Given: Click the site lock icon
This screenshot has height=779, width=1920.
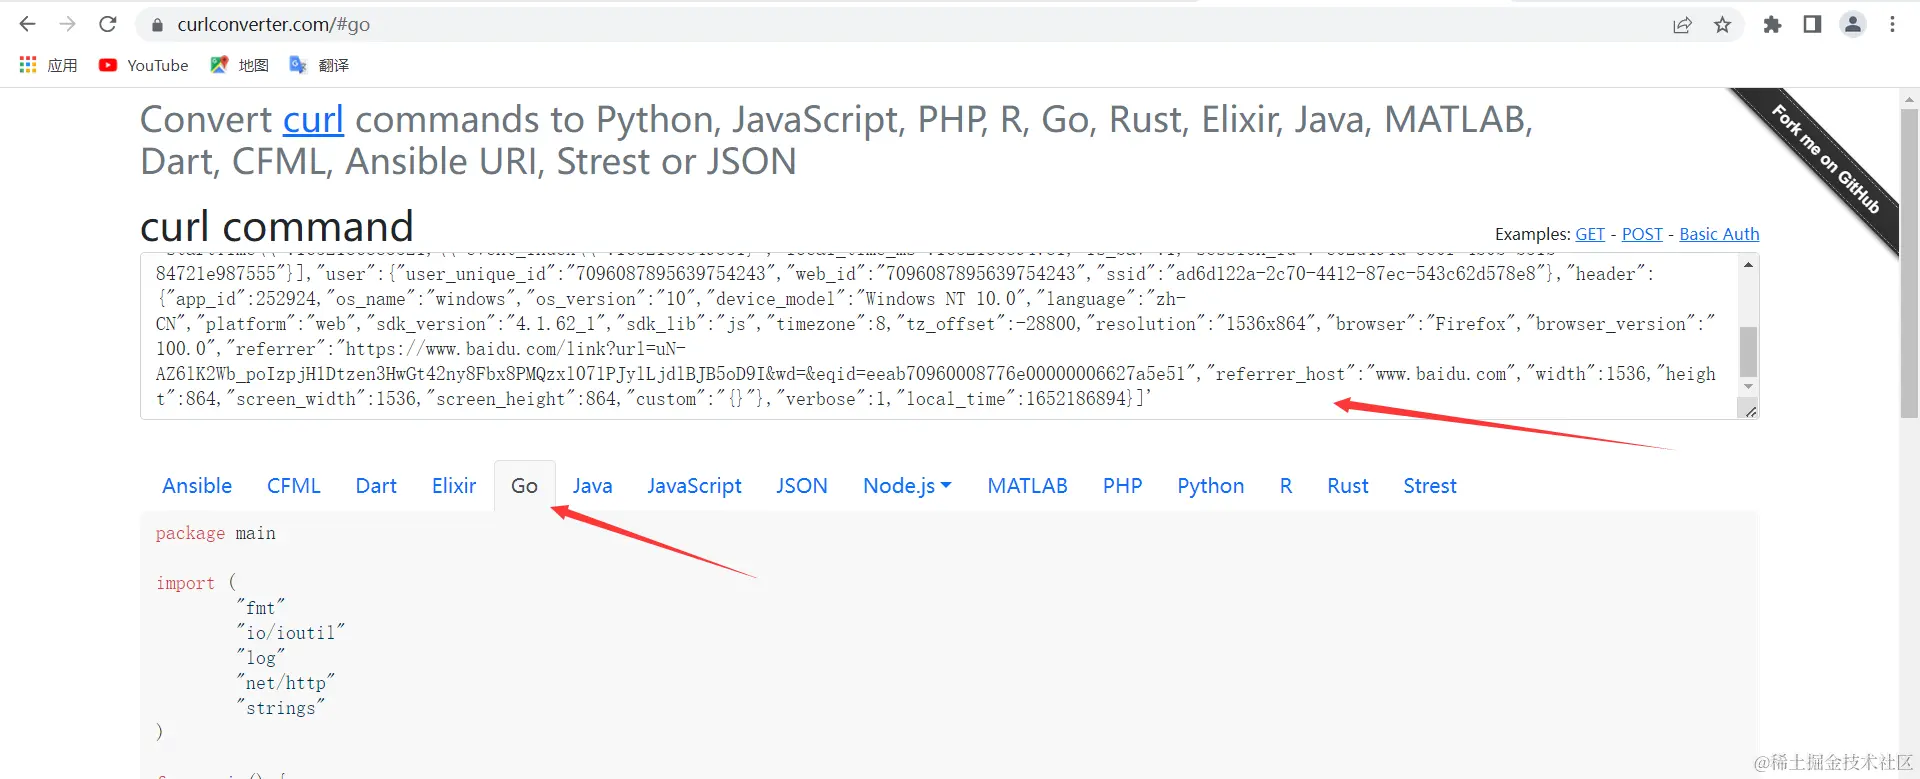Looking at the screenshot, I should pos(157,25).
